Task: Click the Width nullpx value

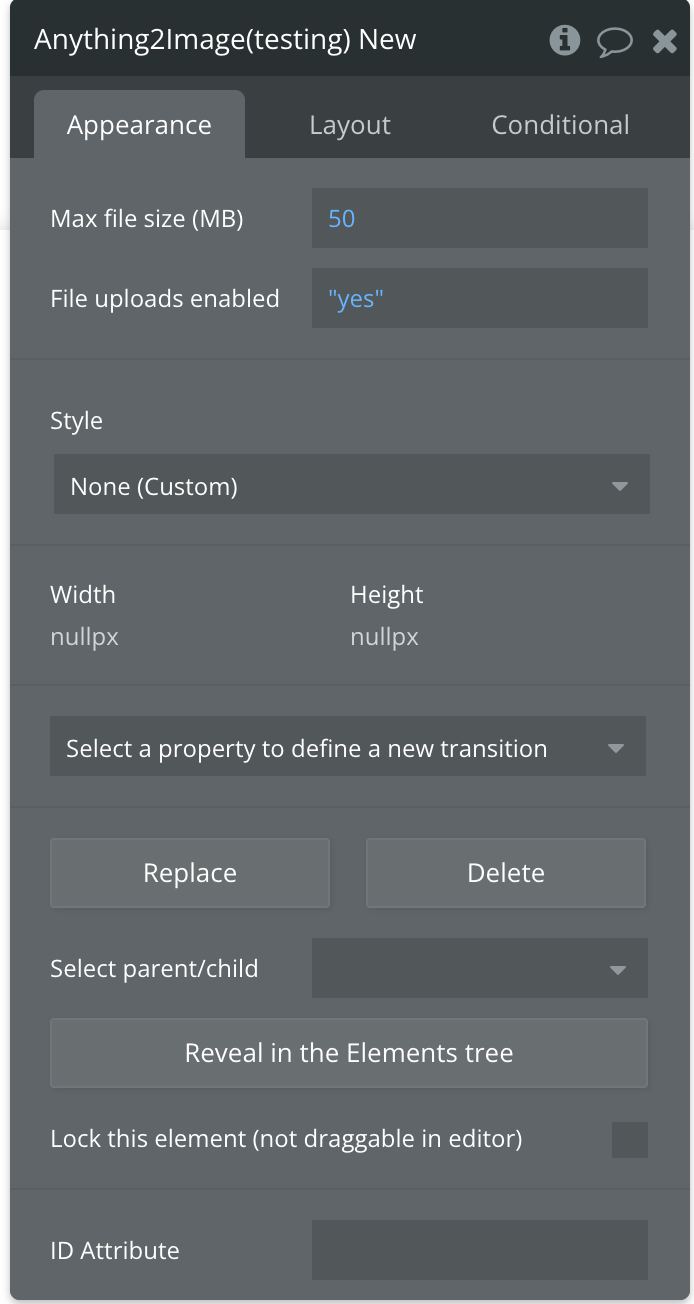Action: click(85, 637)
